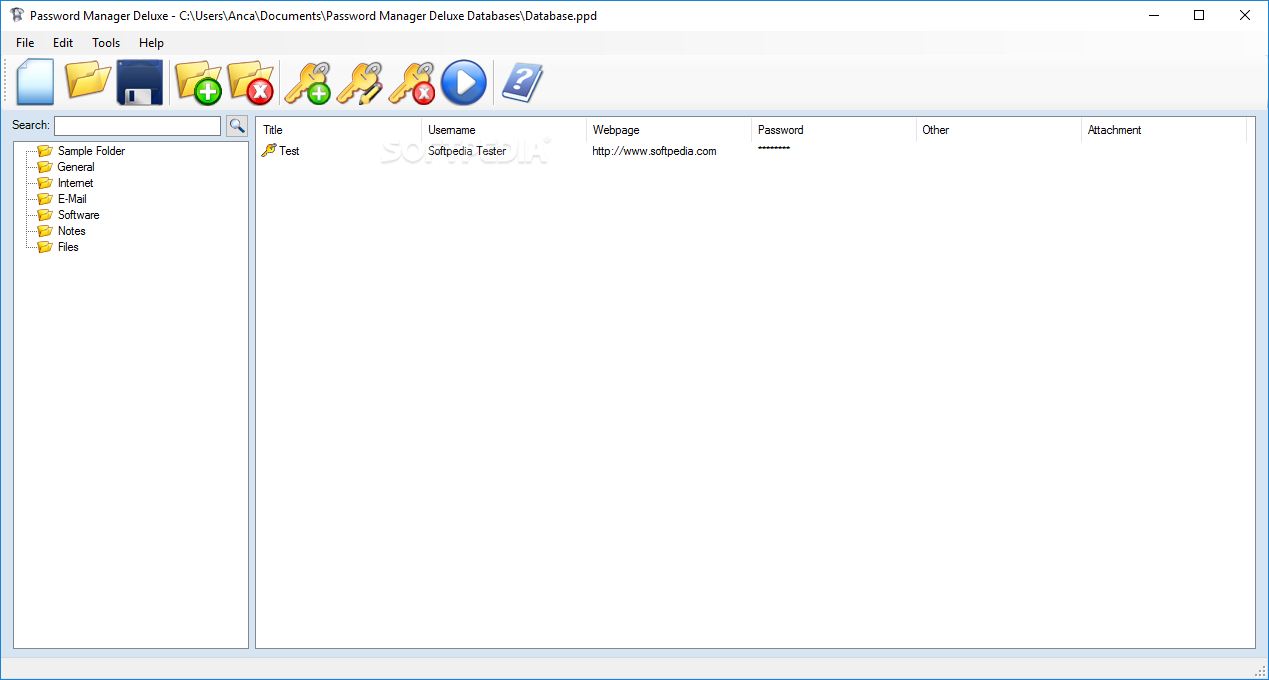The height and width of the screenshot is (680, 1269).
Task: Select the Notes folder label
Action: coord(72,231)
